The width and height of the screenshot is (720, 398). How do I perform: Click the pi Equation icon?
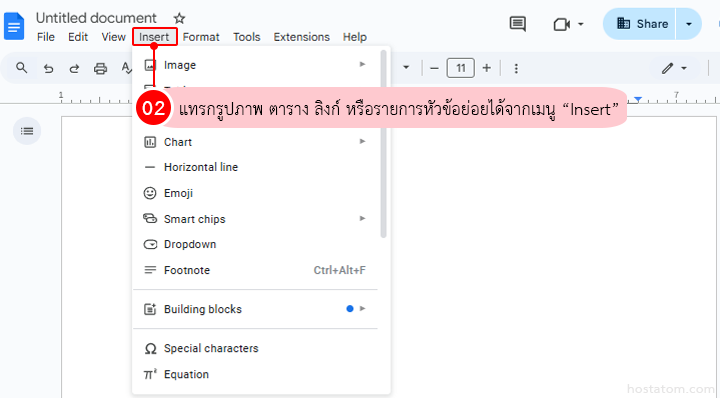[x=150, y=375]
